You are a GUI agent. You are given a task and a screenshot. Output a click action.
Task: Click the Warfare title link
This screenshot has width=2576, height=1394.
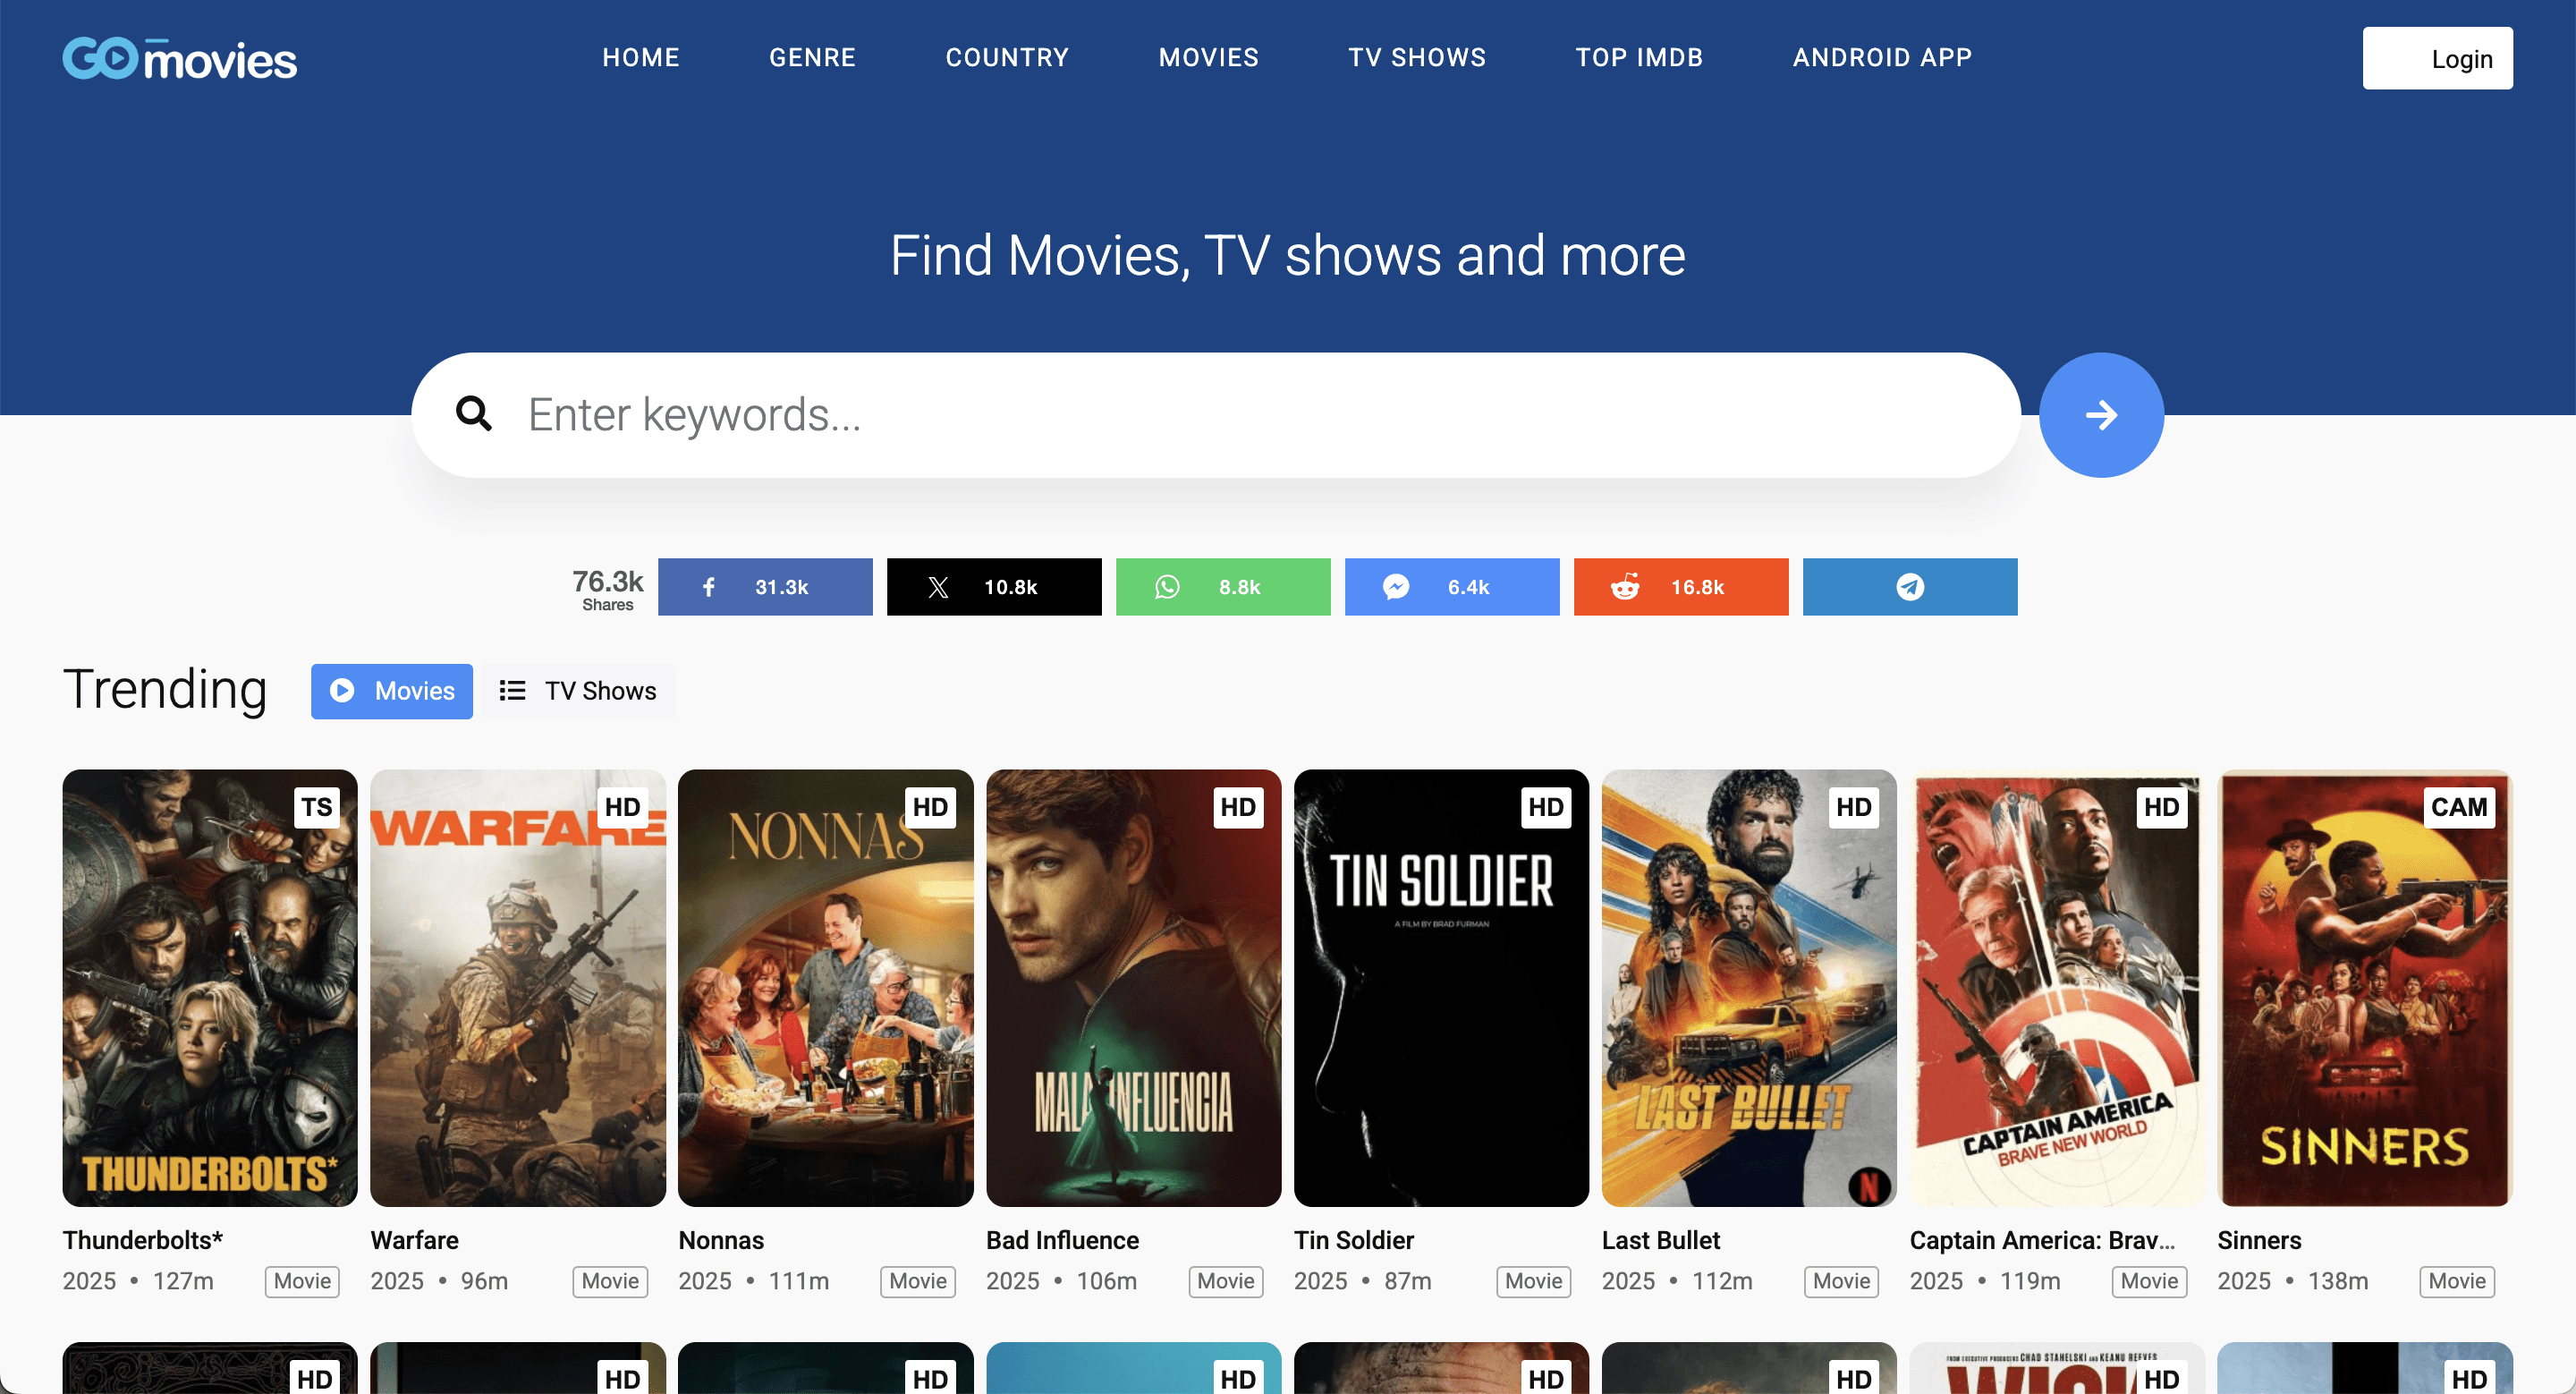(415, 1240)
